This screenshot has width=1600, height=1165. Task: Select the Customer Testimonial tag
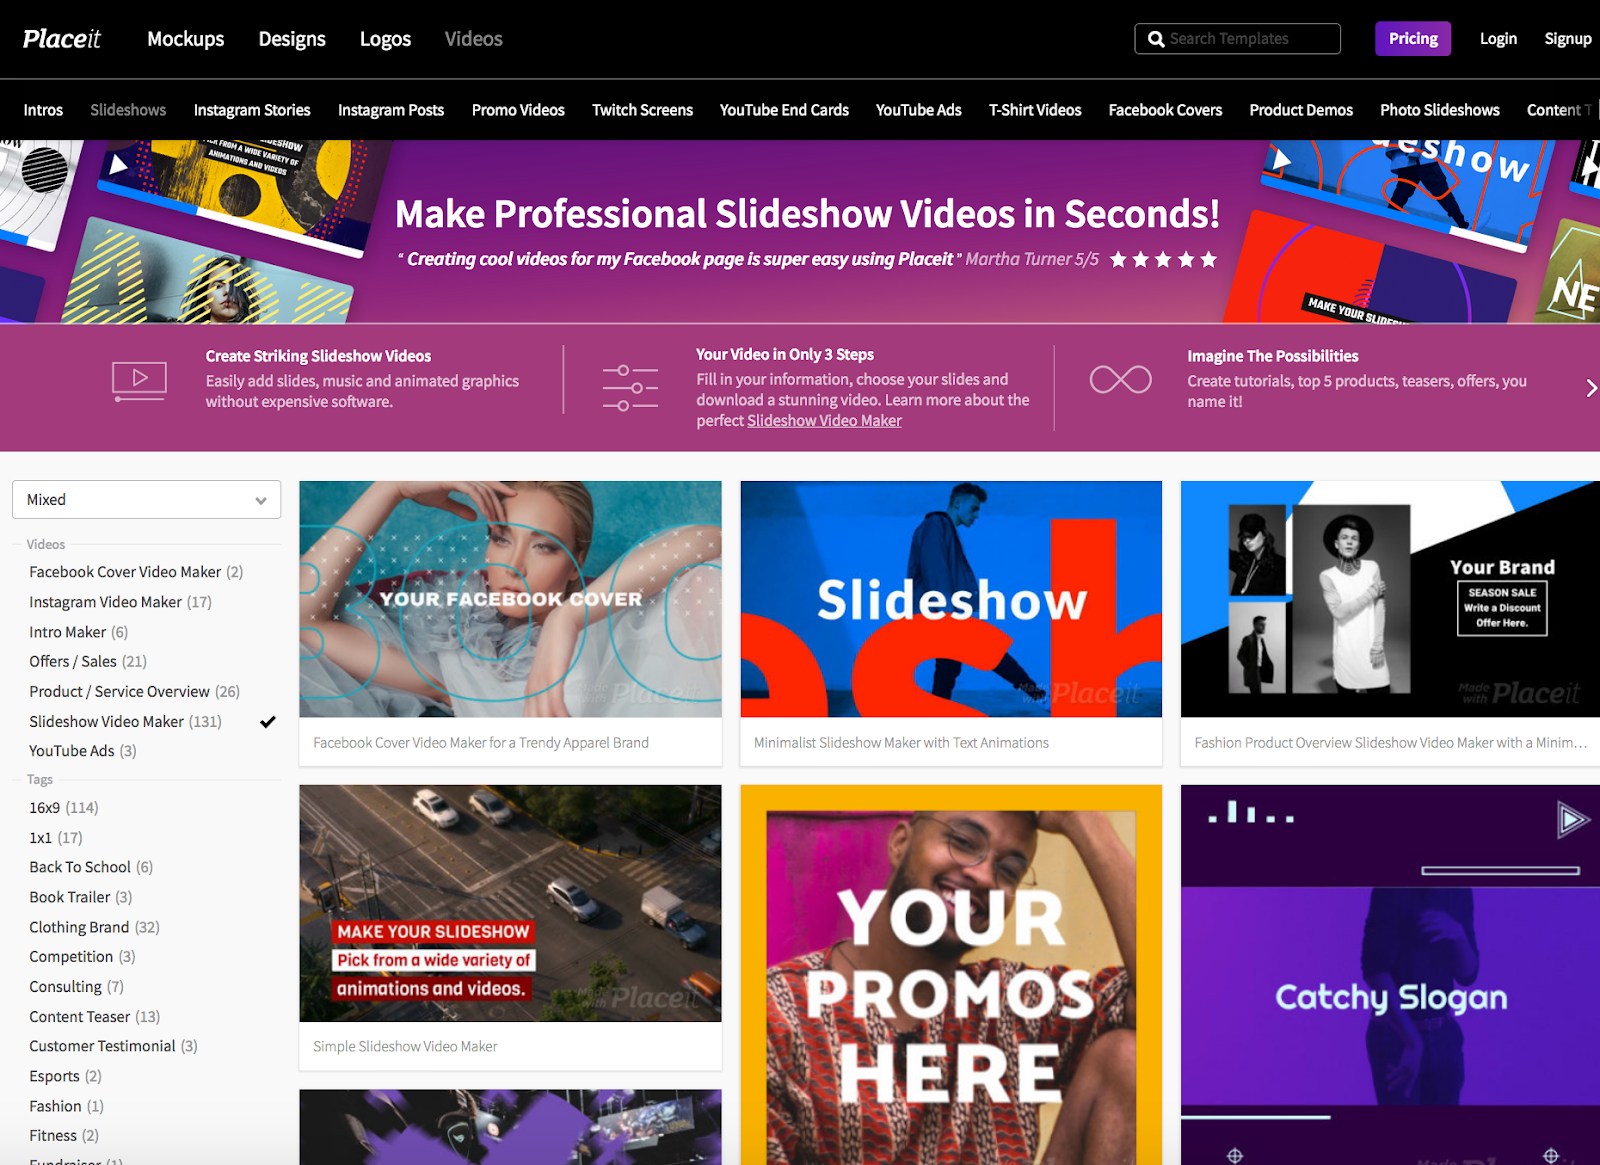[x=113, y=1046]
